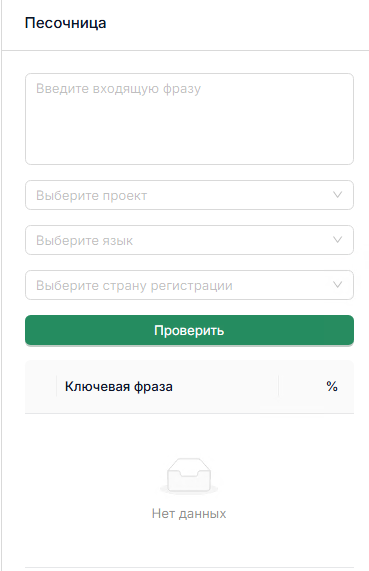Click the empty inbox illustration icon
This screenshot has height=571, width=369.
point(189,476)
